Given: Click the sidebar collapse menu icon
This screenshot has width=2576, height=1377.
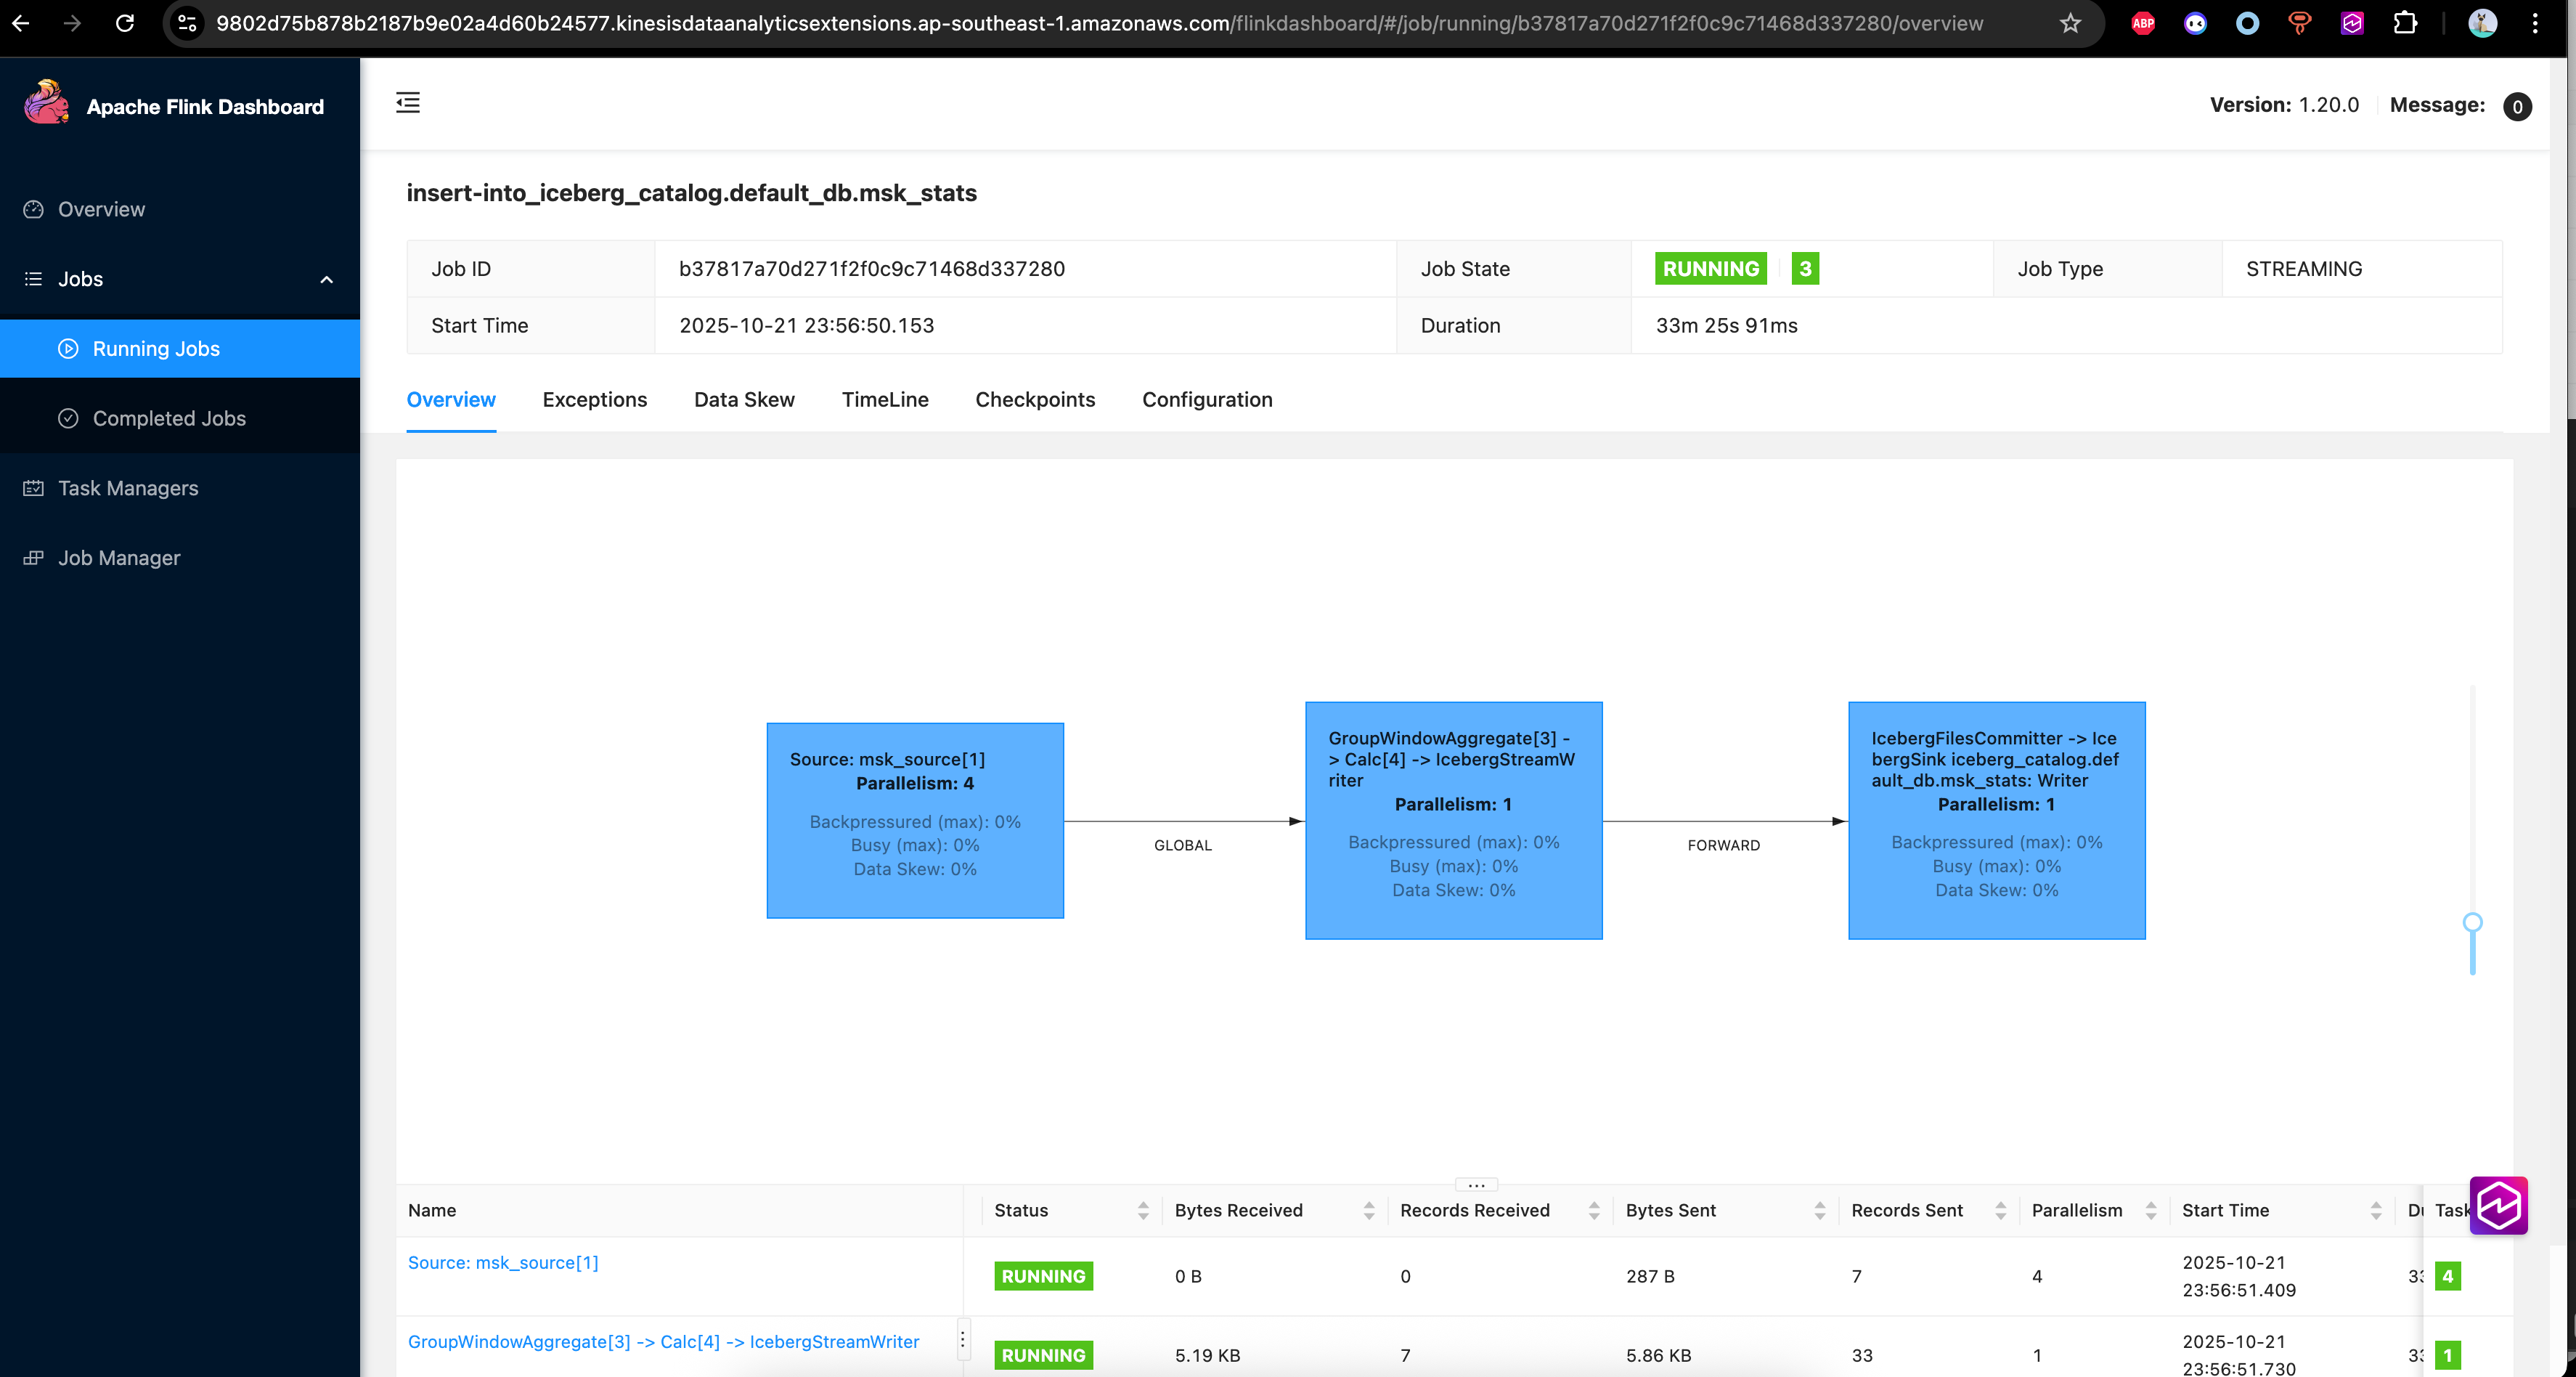Looking at the screenshot, I should pyautogui.click(x=408, y=103).
